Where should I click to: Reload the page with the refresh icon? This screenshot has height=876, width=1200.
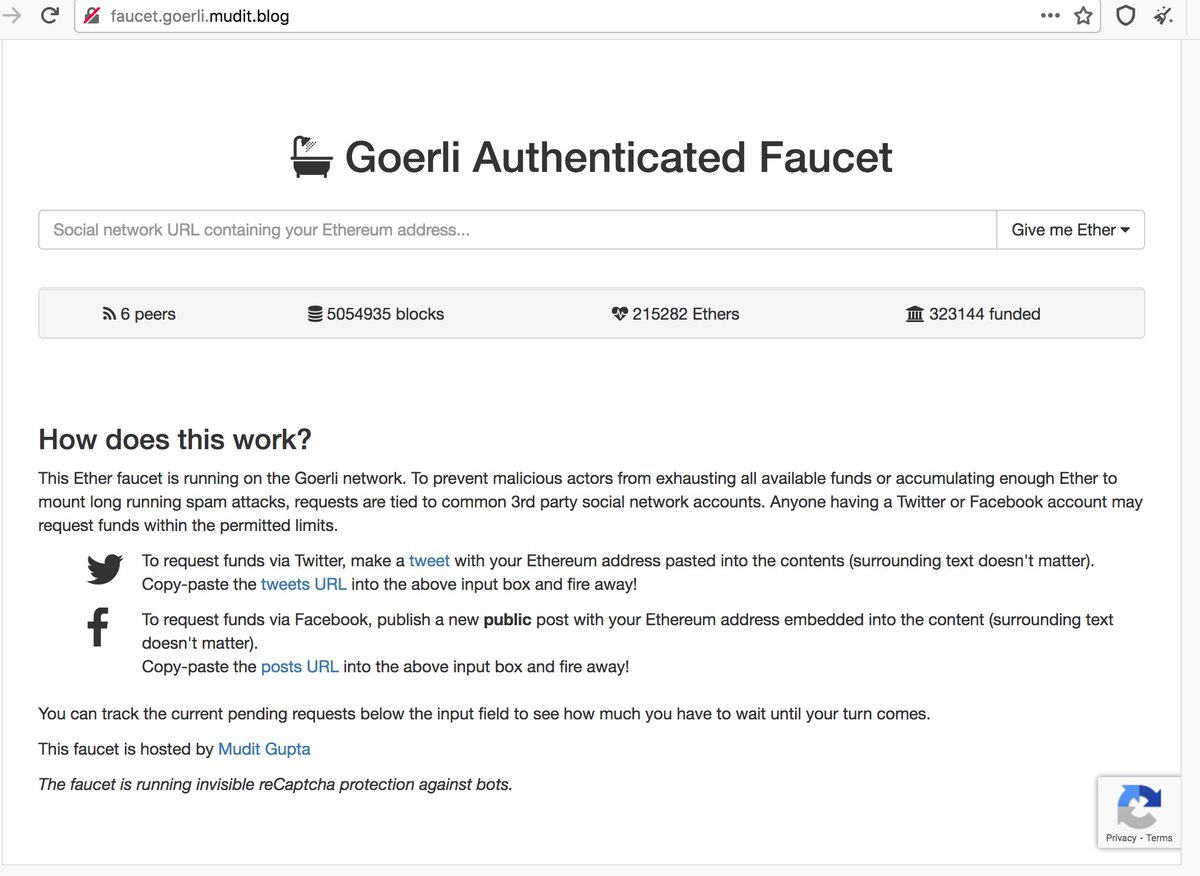[x=50, y=16]
